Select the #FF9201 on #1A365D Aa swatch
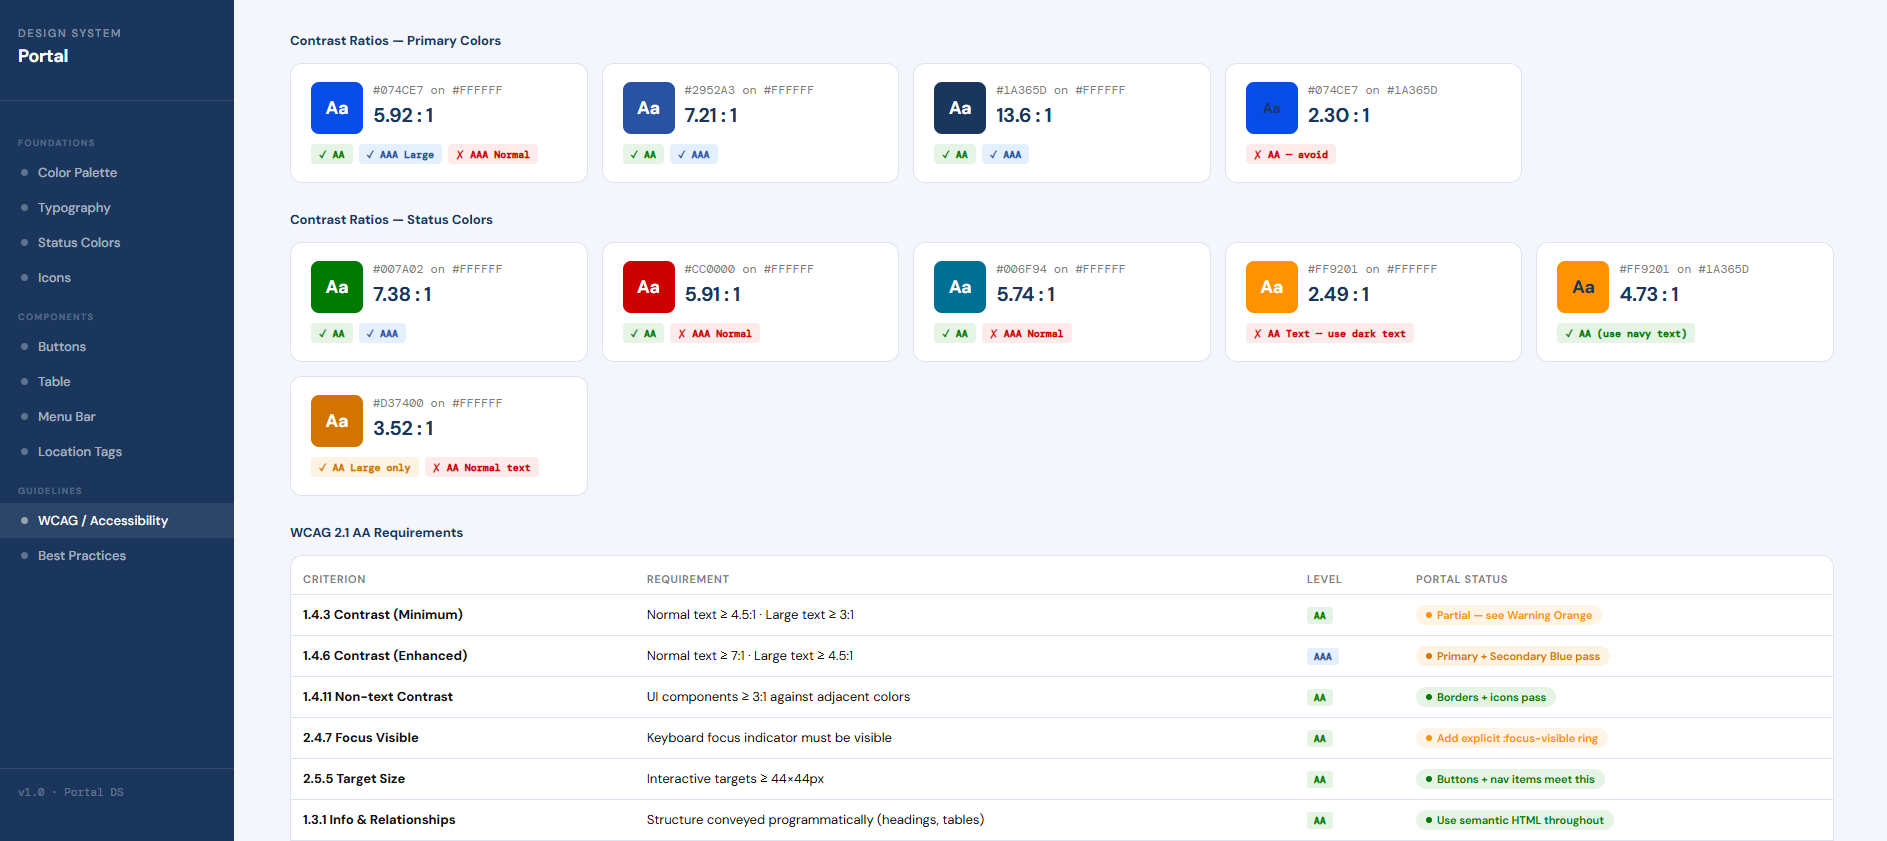 click(1583, 287)
